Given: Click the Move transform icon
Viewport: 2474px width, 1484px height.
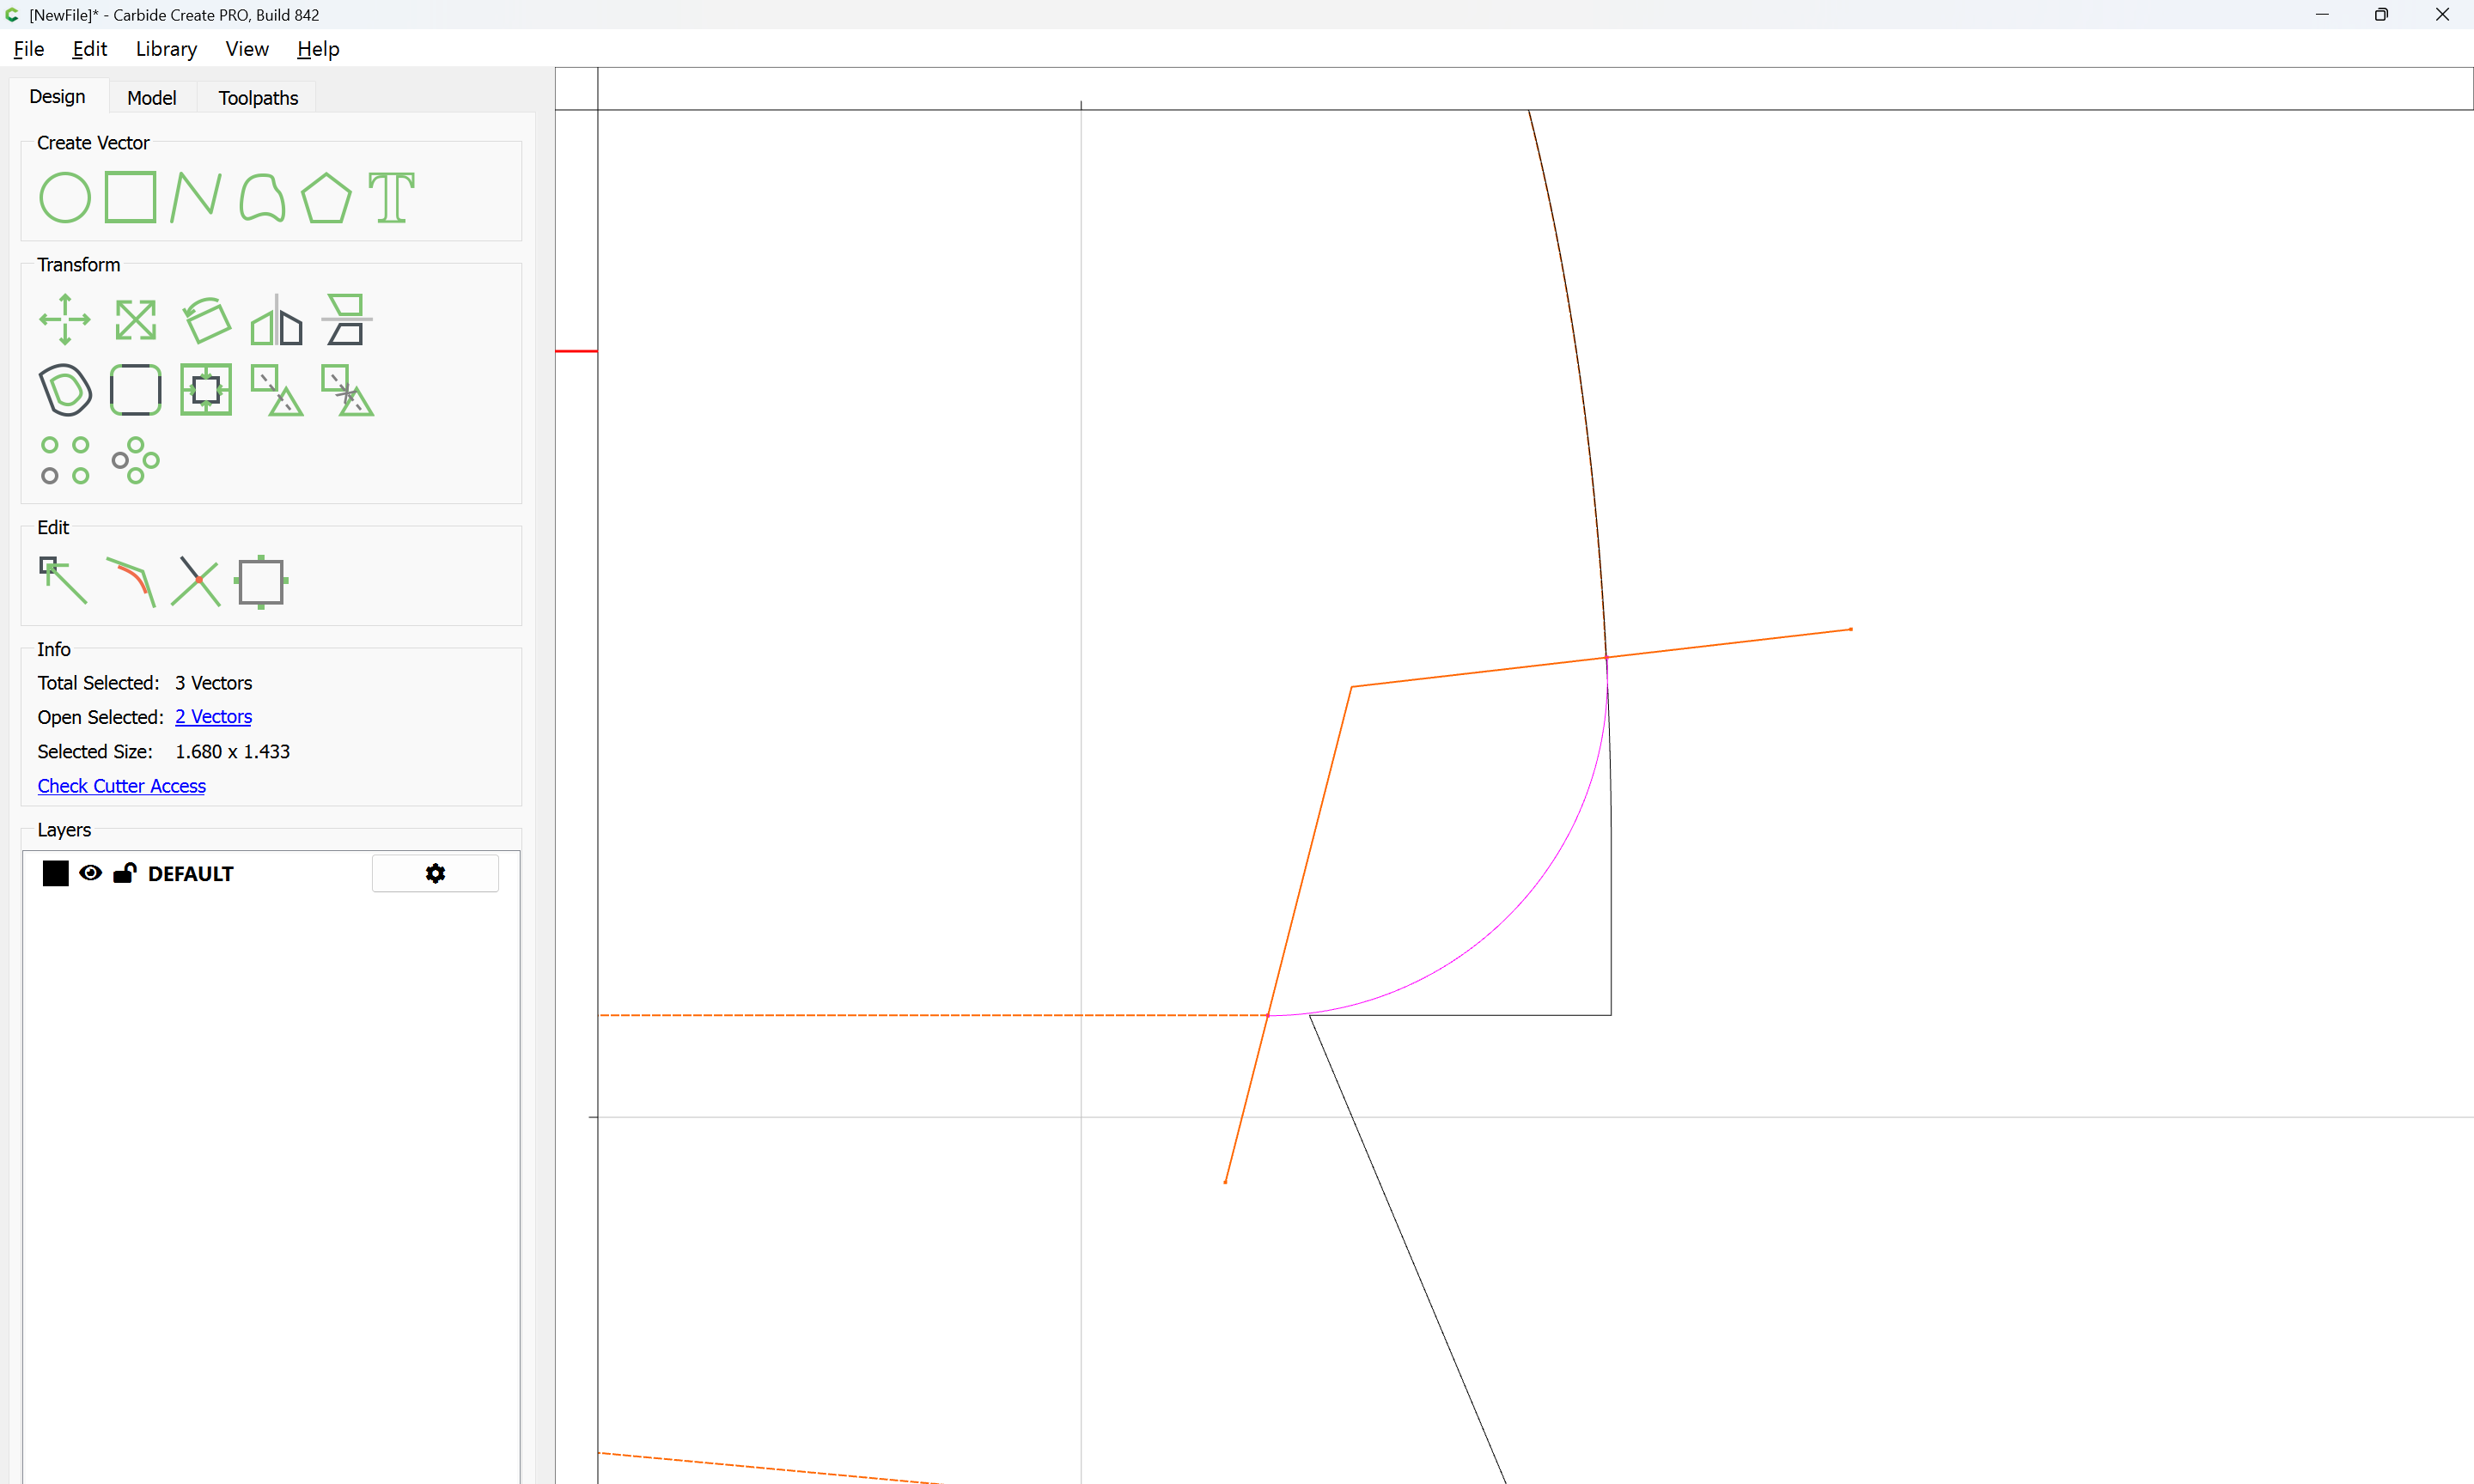Looking at the screenshot, I should click(64, 320).
